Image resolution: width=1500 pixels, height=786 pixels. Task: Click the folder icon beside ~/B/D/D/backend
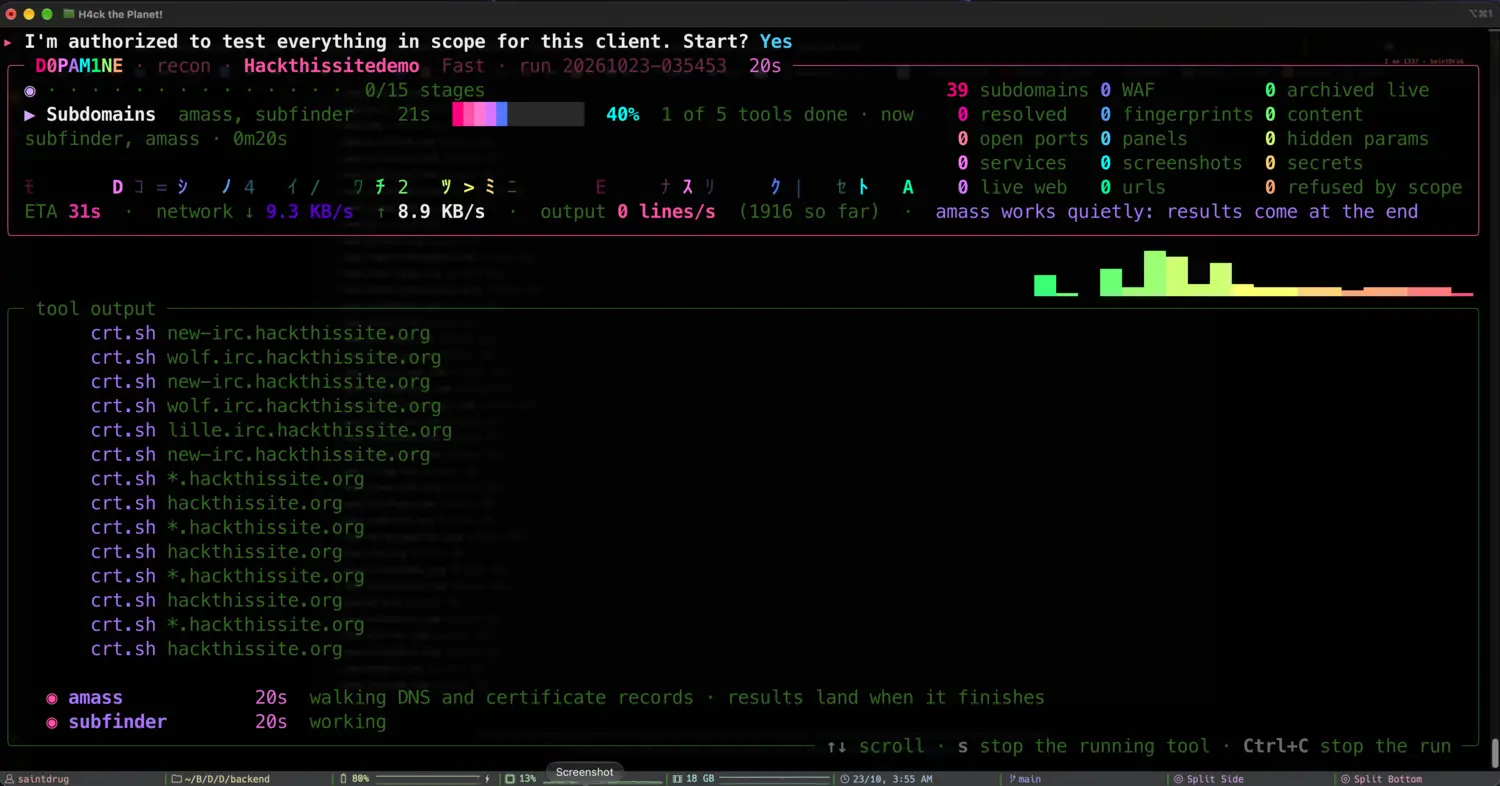(177, 778)
